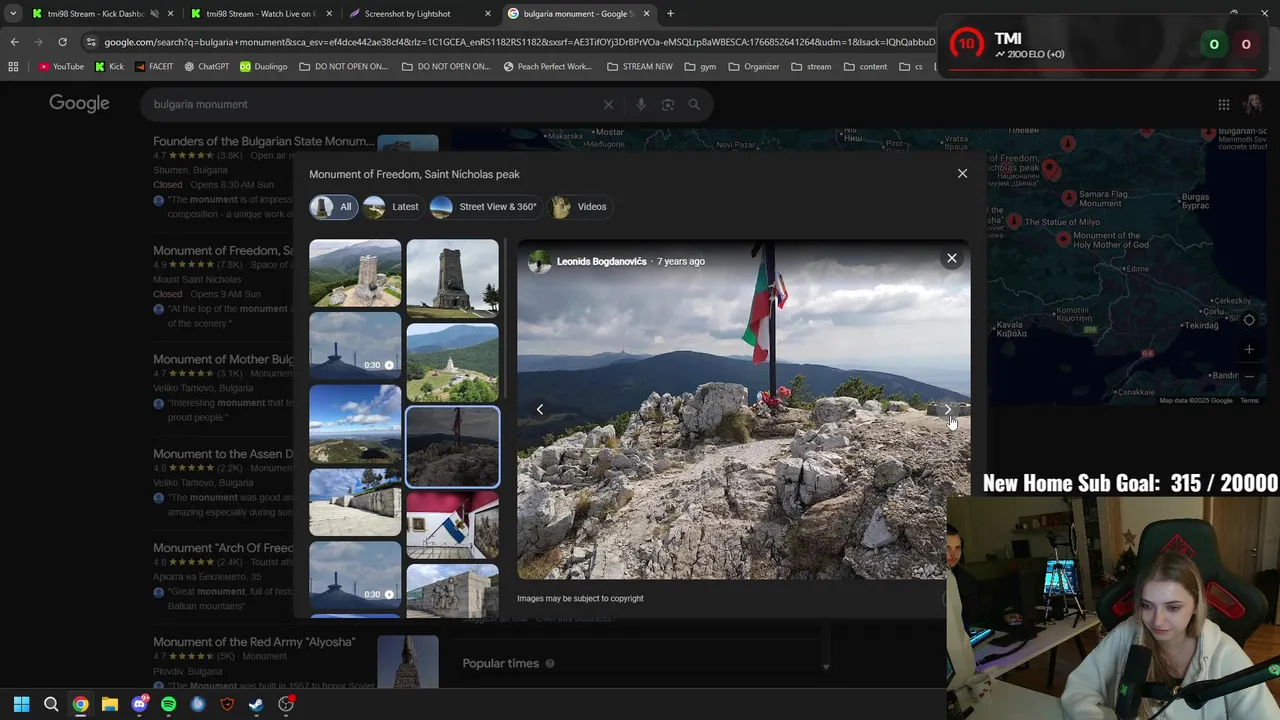Viewport: 1280px width, 720px height.
Task: Open OBS Studio from the taskbar
Action: click(x=286, y=704)
